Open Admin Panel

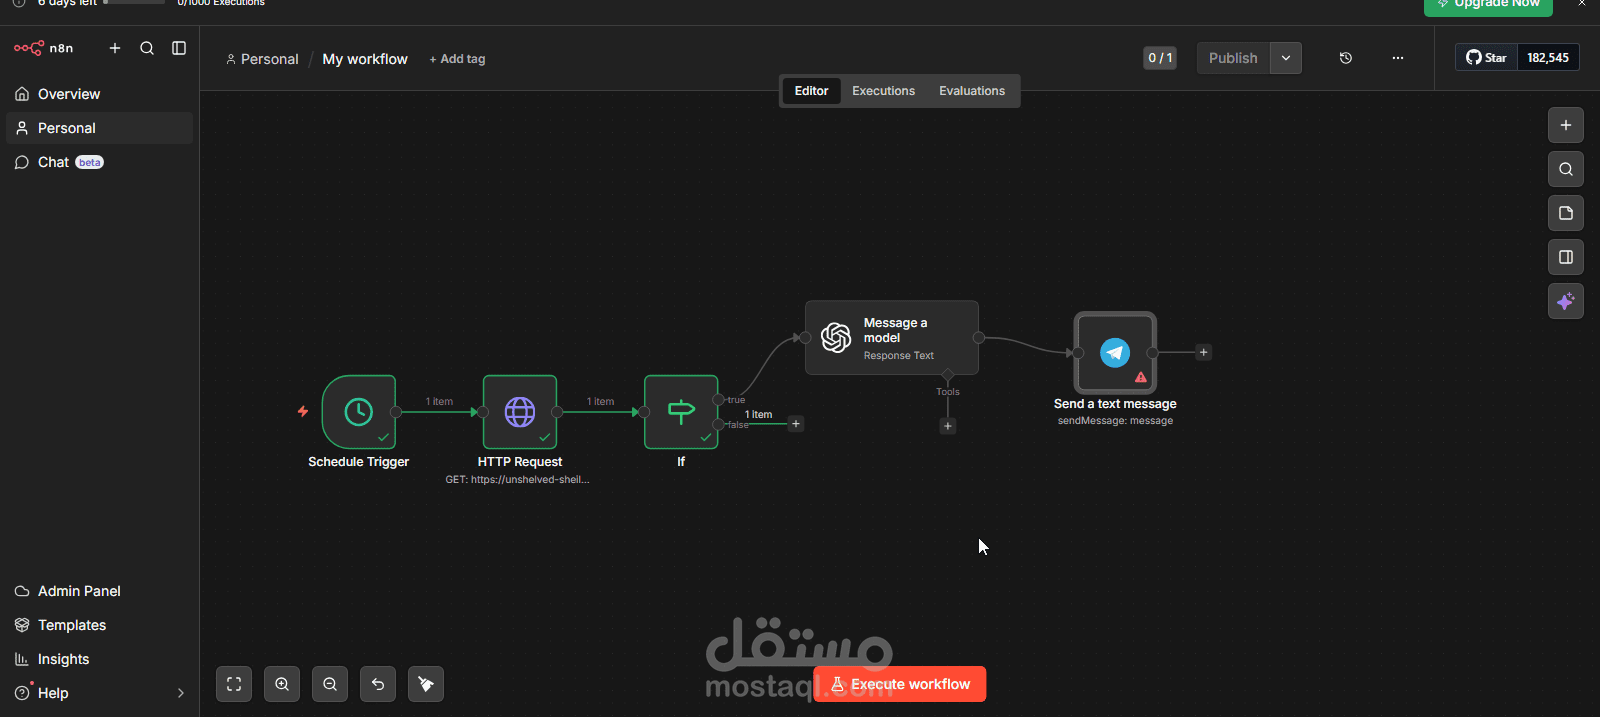(x=99, y=591)
